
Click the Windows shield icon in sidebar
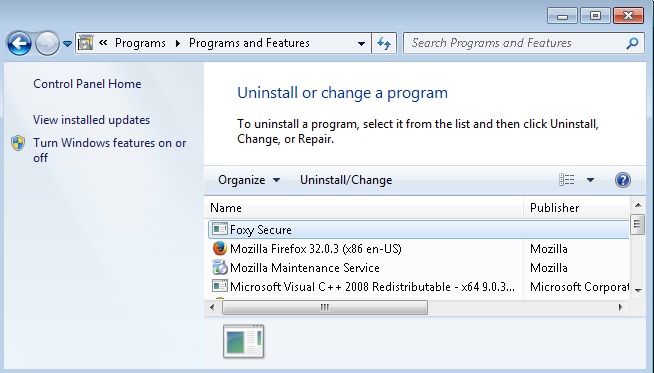click(x=18, y=143)
